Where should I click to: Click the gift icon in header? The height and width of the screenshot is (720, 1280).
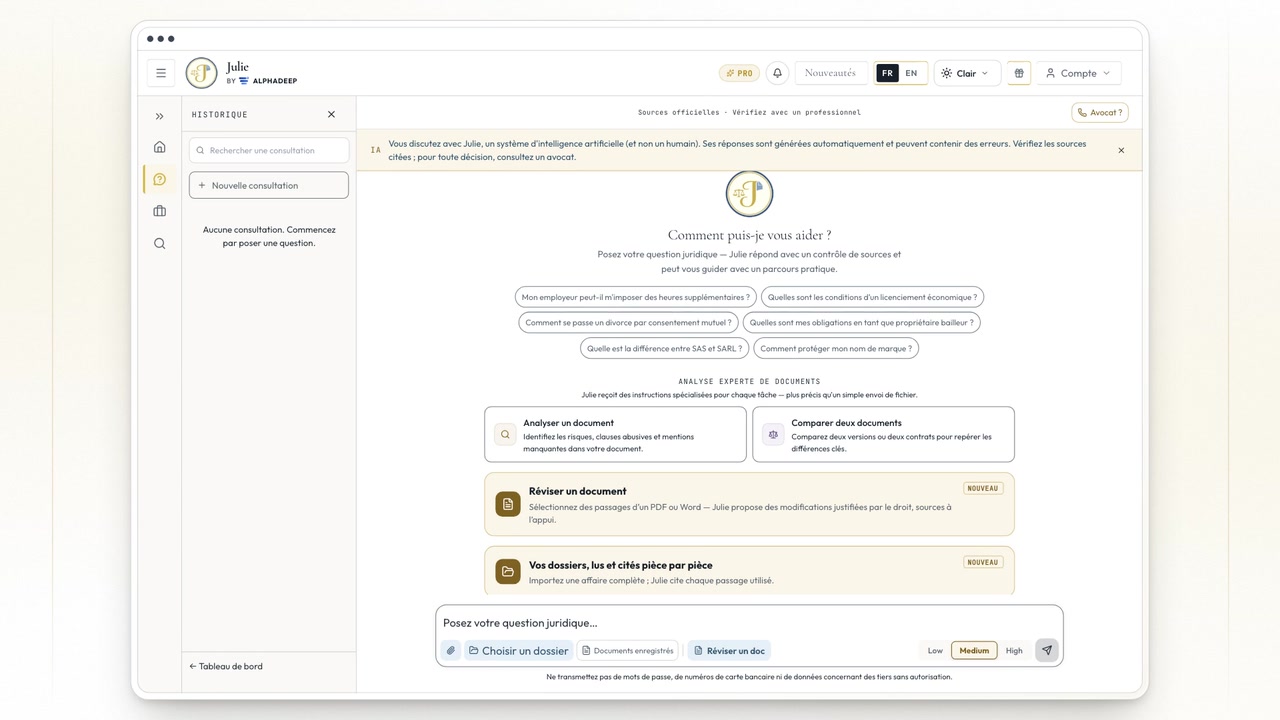pyautogui.click(x=1019, y=73)
